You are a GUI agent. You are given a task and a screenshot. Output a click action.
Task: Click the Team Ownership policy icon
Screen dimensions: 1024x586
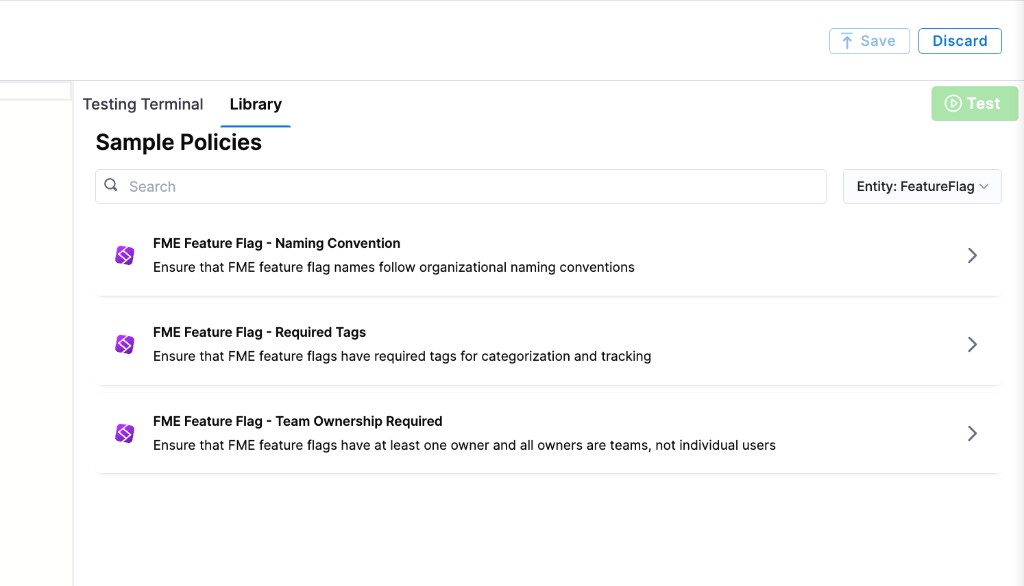(123, 433)
